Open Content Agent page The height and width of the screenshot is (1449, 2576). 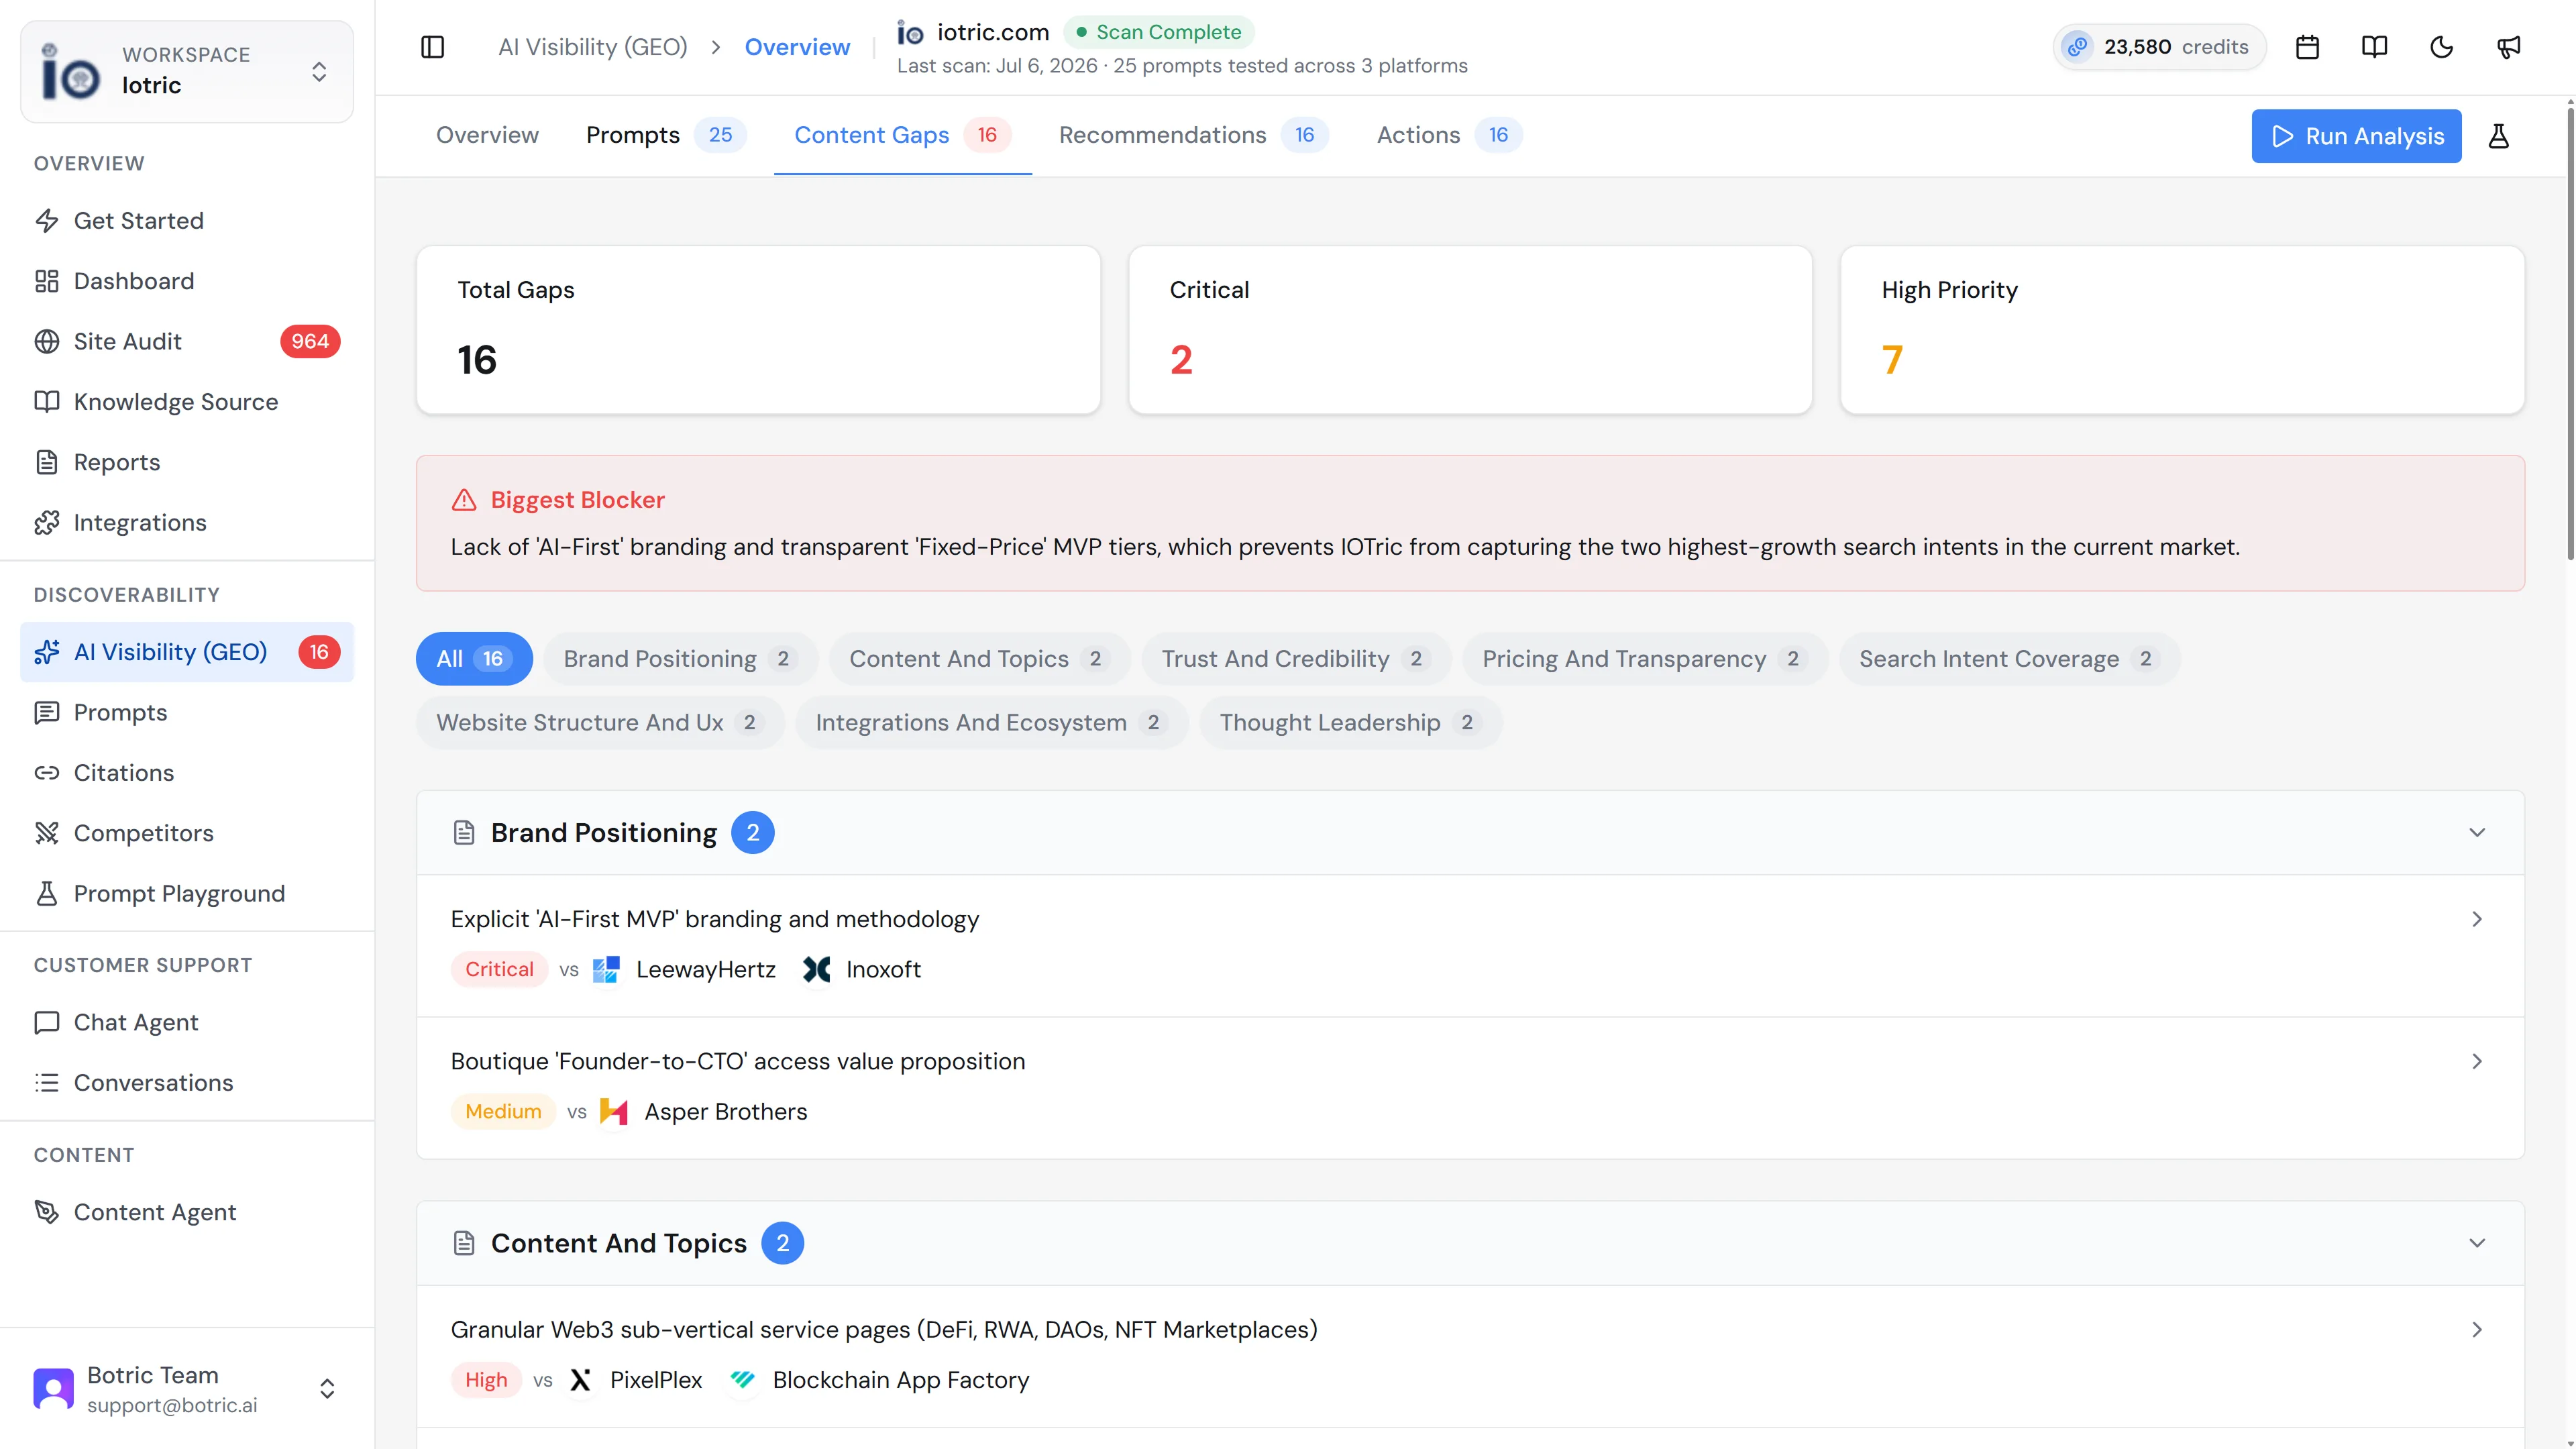point(187,1212)
